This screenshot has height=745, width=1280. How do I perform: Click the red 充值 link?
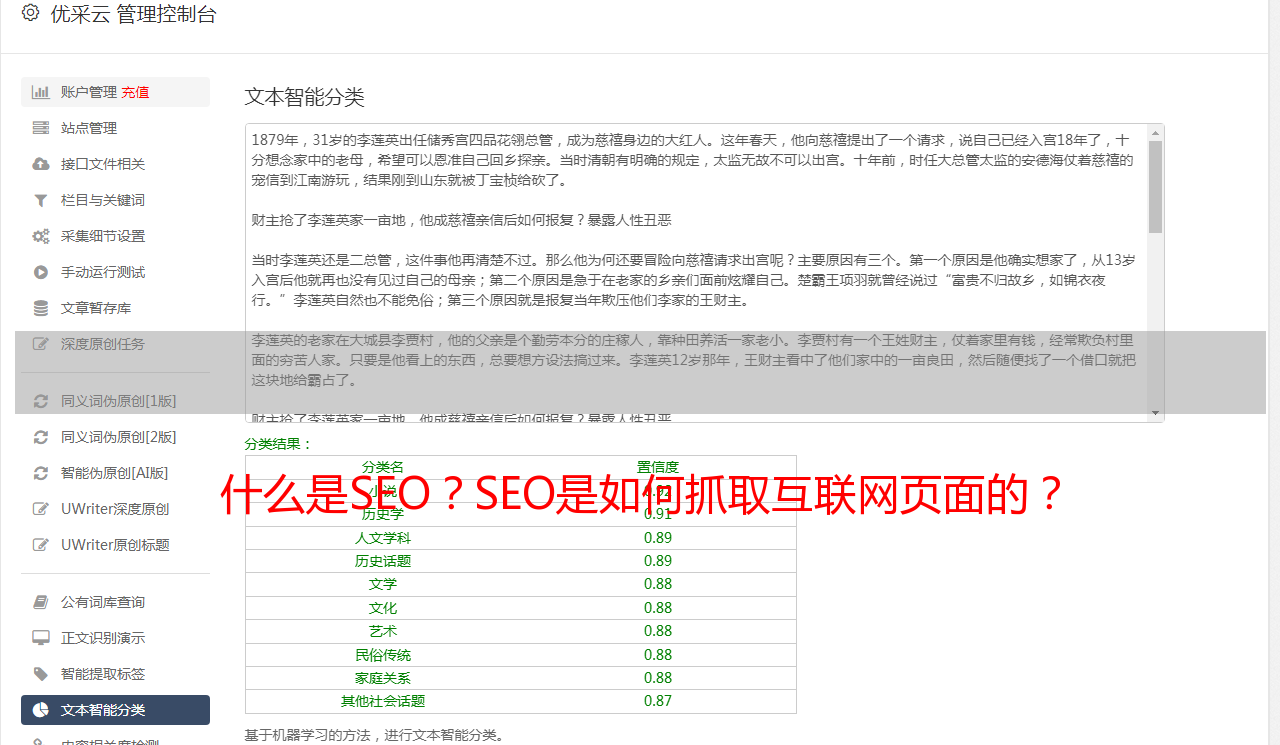pyautogui.click(x=135, y=92)
